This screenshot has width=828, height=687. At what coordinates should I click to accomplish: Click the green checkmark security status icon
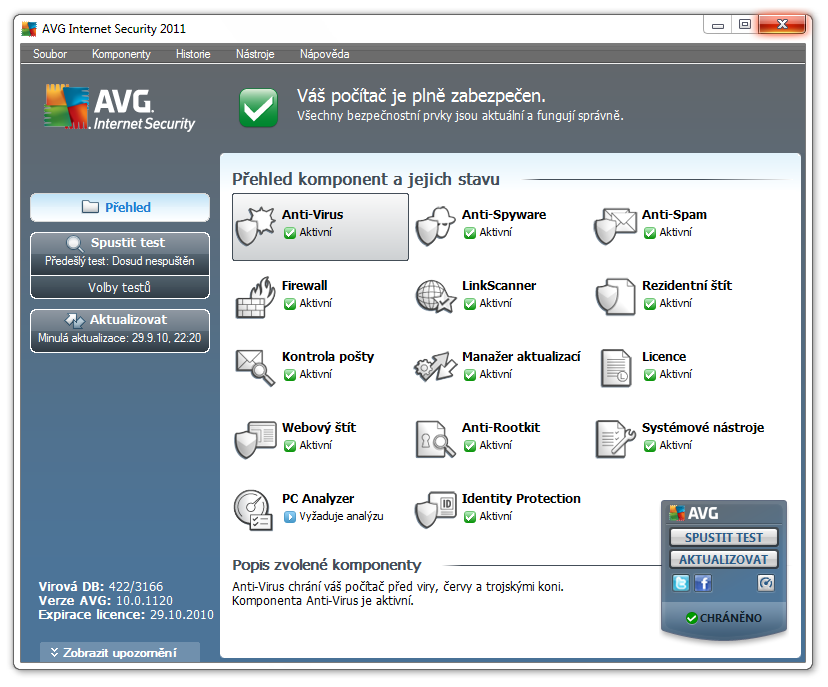258,108
